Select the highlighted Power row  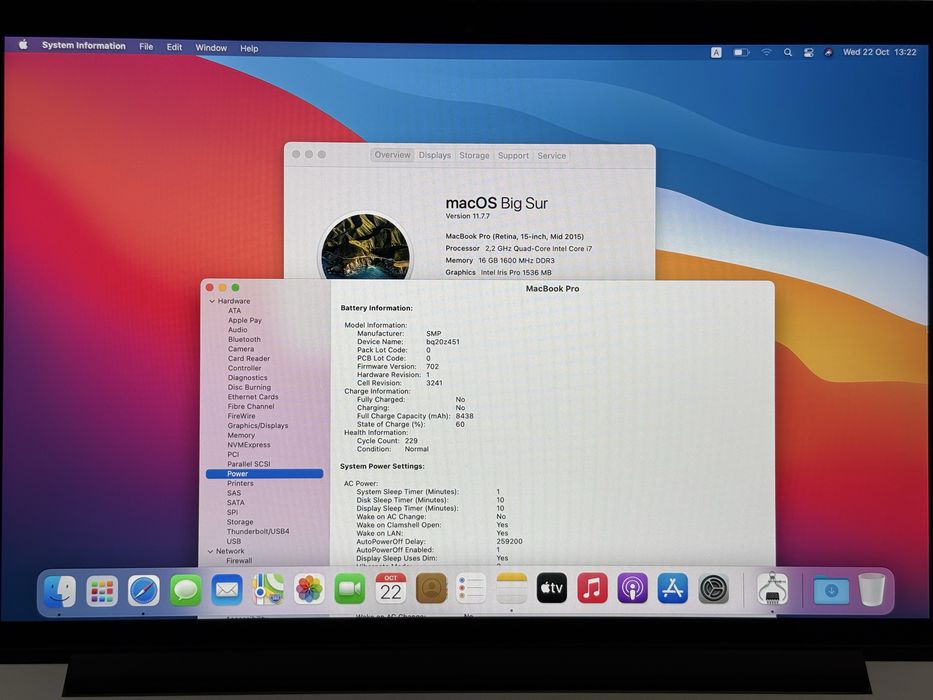(x=265, y=474)
